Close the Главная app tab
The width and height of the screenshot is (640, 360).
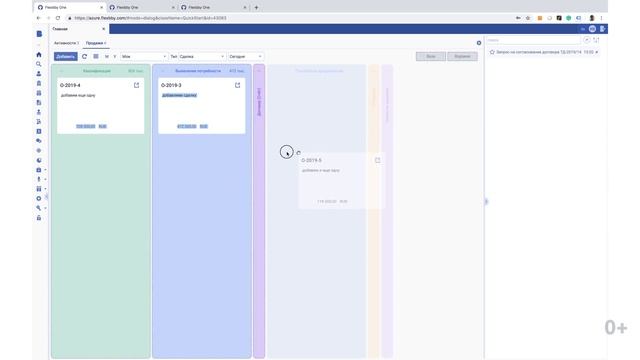click(104, 29)
